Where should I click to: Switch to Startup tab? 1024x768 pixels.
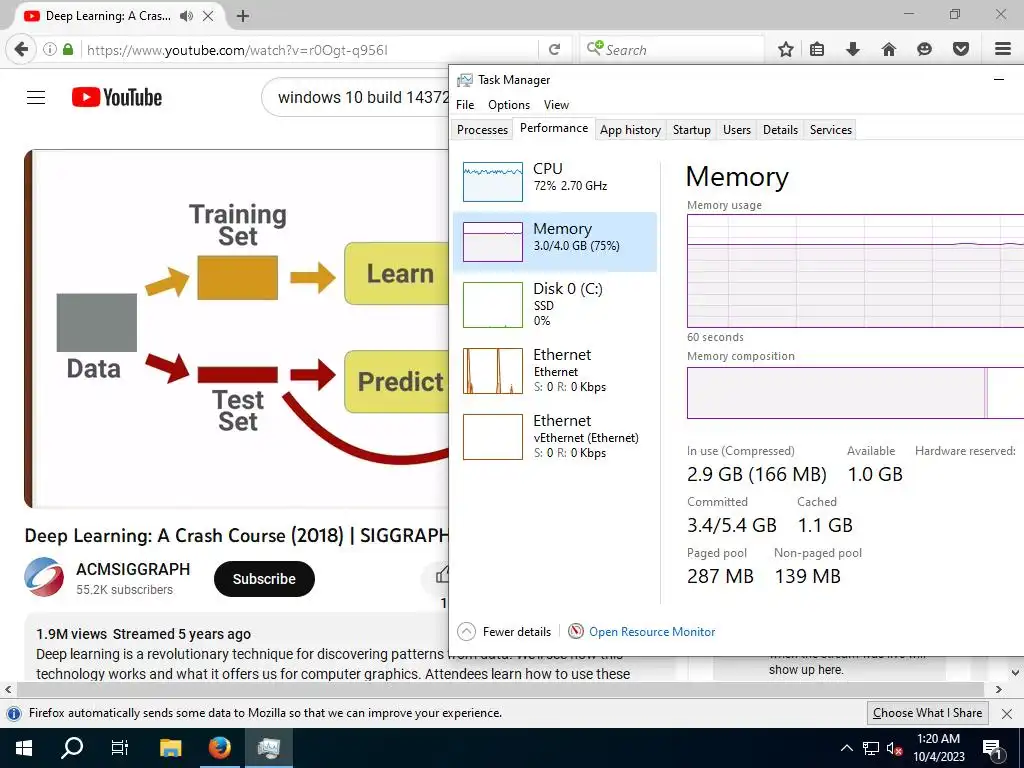[692, 130]
